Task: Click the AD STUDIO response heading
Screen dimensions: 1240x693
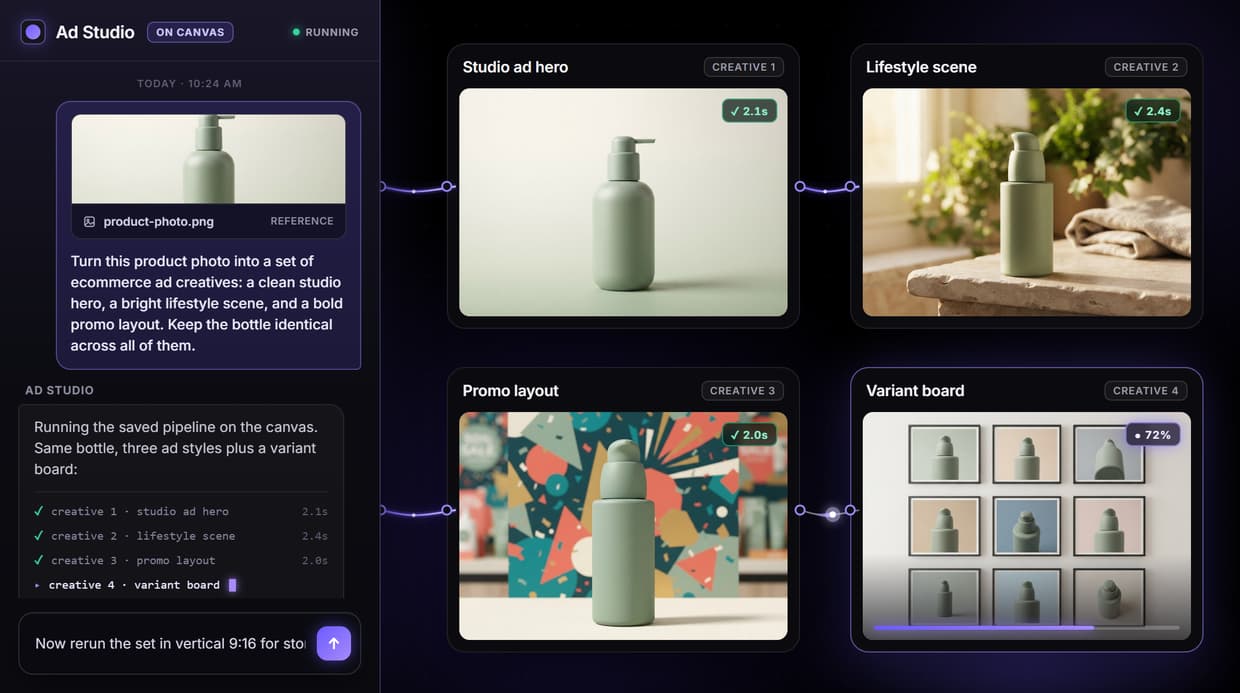Action: tap(59, 390)
